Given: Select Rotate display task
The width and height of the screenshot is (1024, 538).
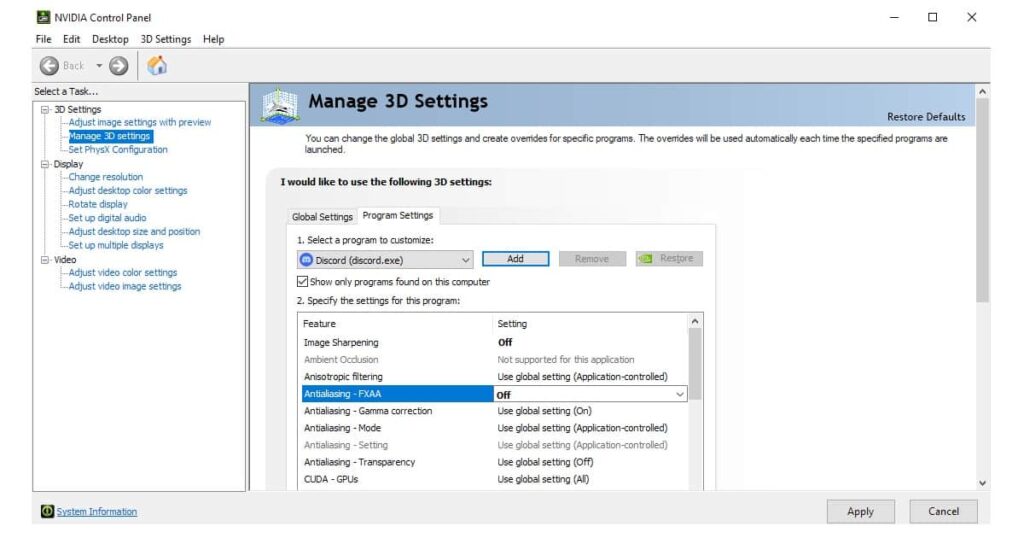Looking at the screenshot, I should click(x=98, y=204).
